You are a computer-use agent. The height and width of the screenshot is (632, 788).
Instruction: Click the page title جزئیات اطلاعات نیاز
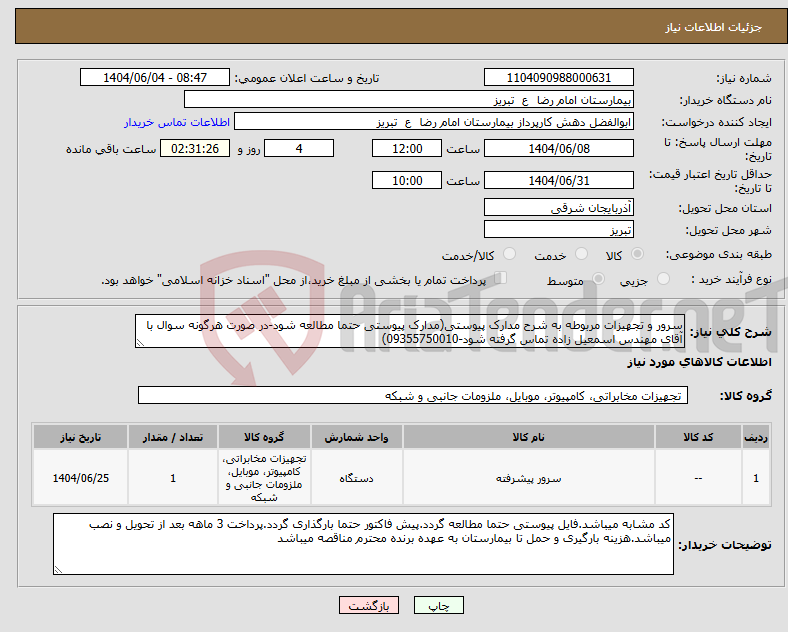pyautogui.click(x=714, y=27)
